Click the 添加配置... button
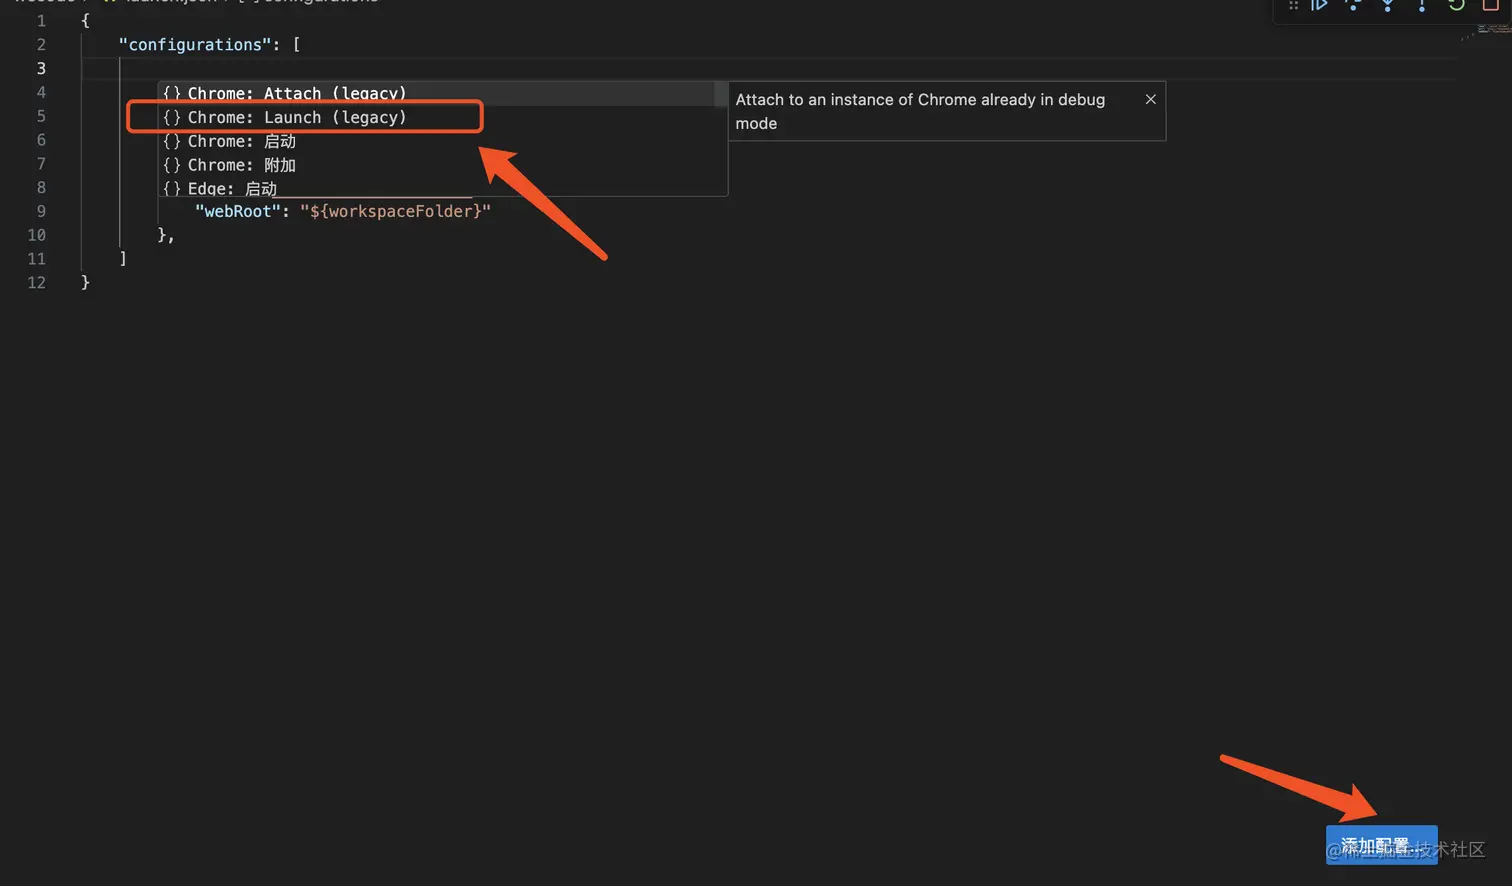The height and width of the screenshot is (886, 1512). point(1381,845)
